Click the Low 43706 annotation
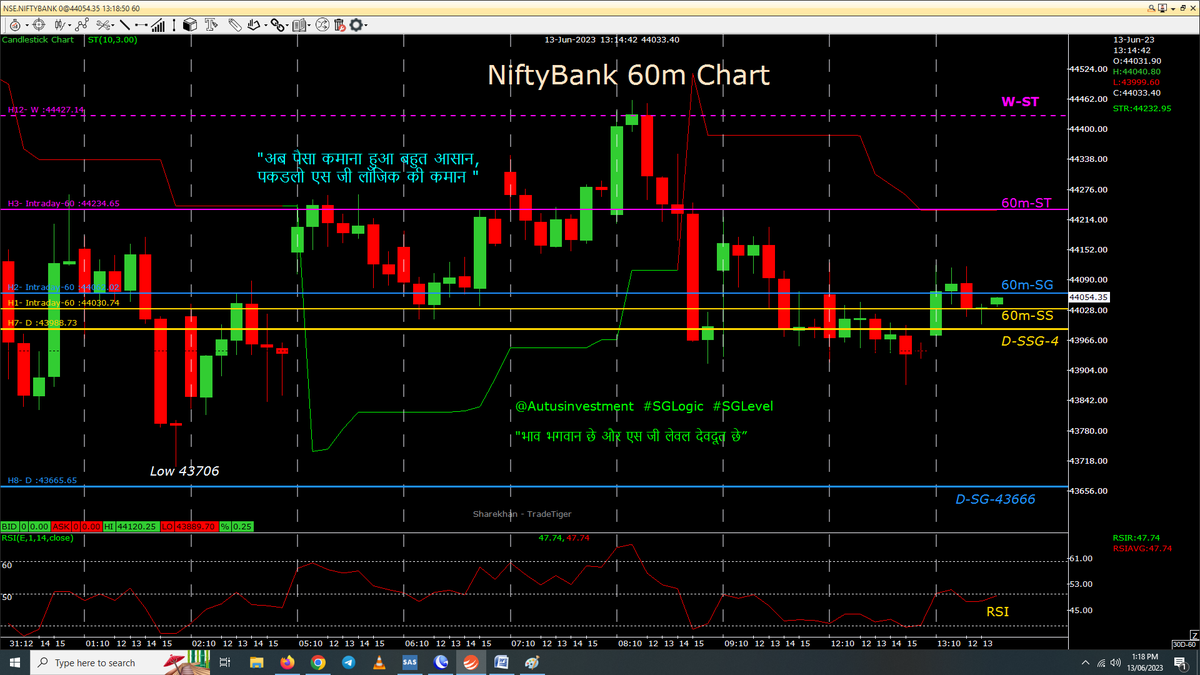1200x675 pixels. pos(184,470)
